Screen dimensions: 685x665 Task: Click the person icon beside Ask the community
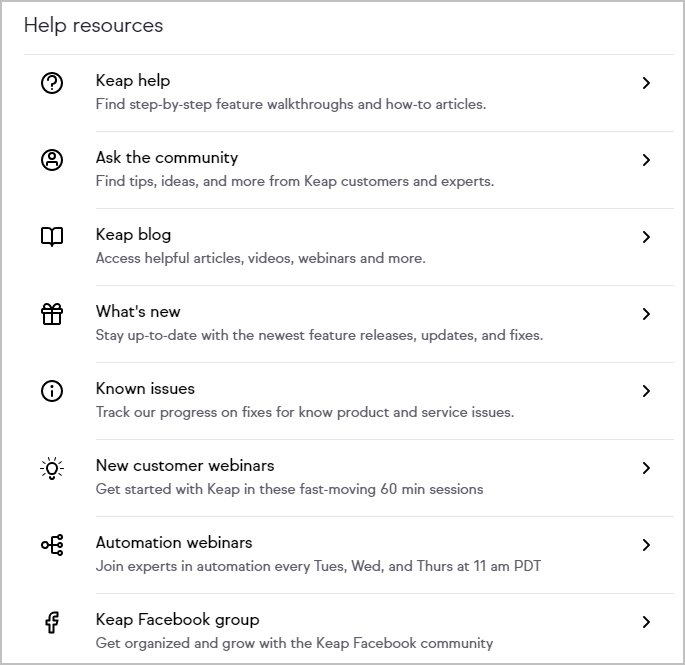pos(52,160)
